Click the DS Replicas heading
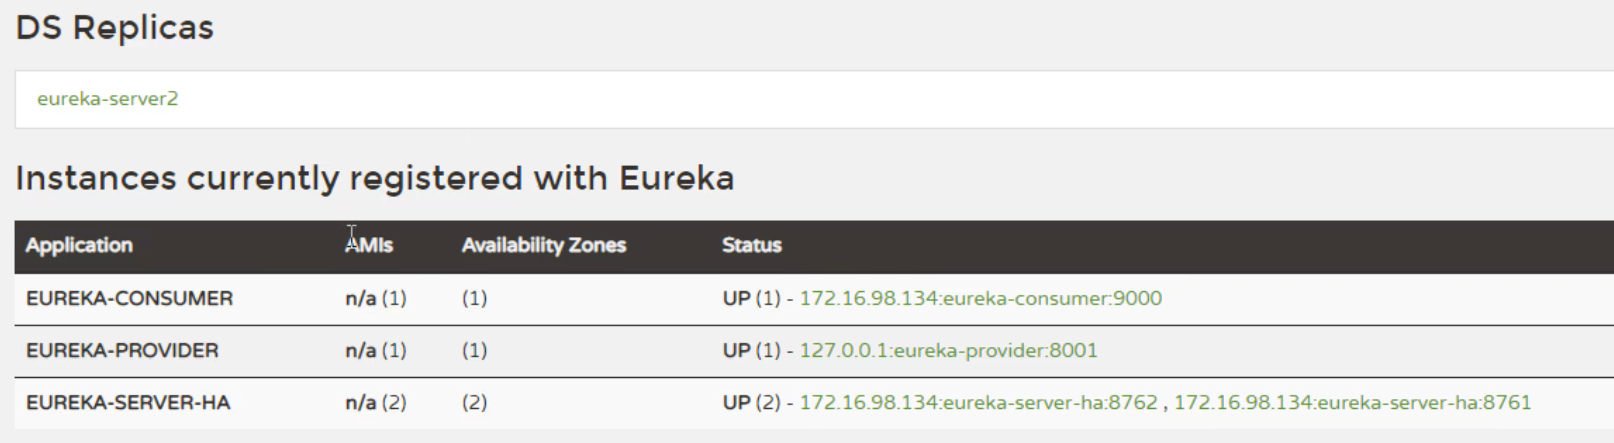 point(115,28)
